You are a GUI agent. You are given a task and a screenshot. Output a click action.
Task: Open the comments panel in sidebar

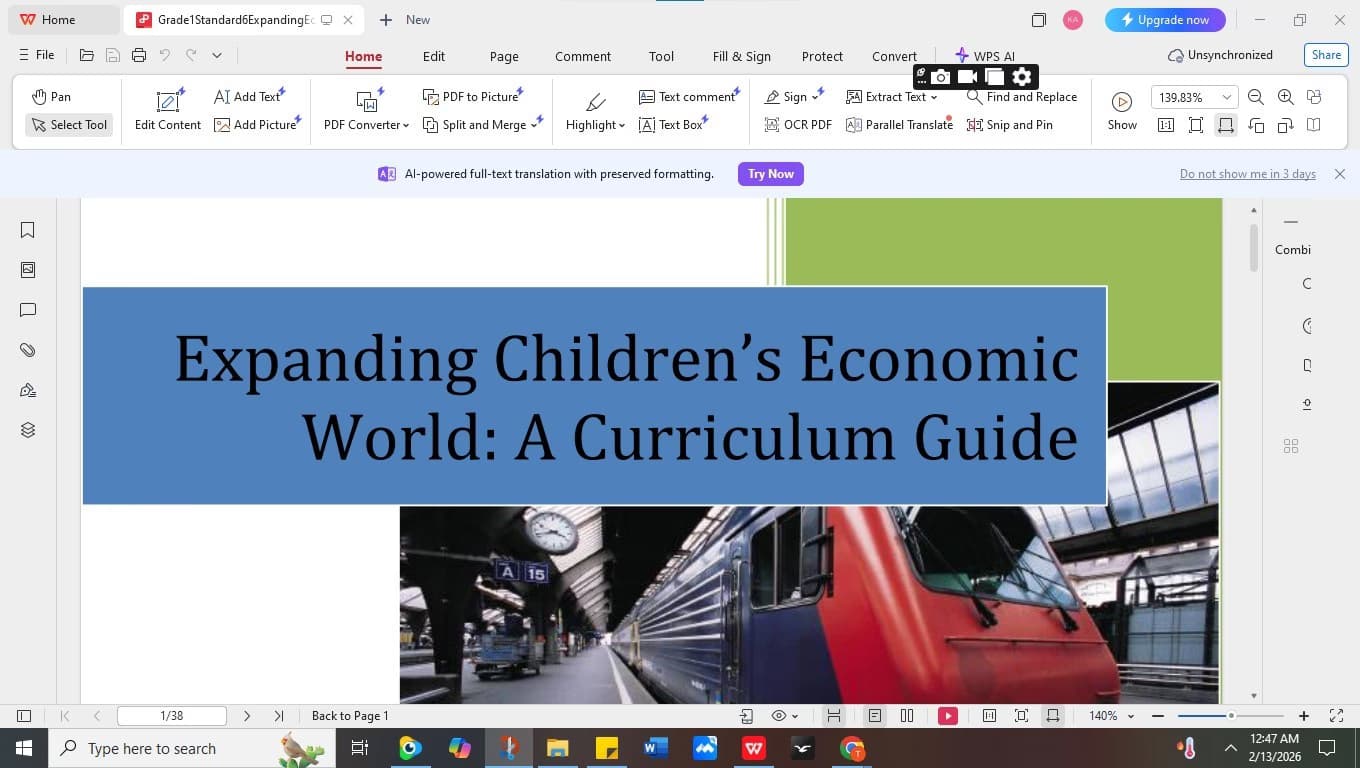(x=28, y=310)
